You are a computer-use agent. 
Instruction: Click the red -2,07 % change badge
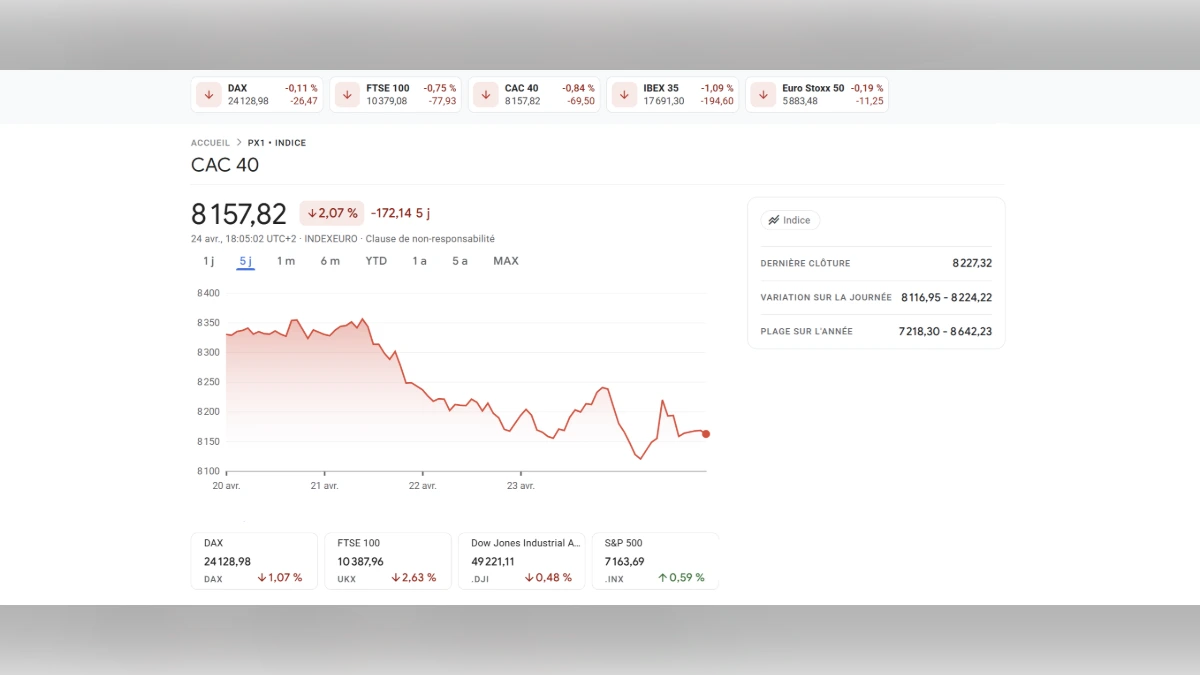(x=331, y=213)
